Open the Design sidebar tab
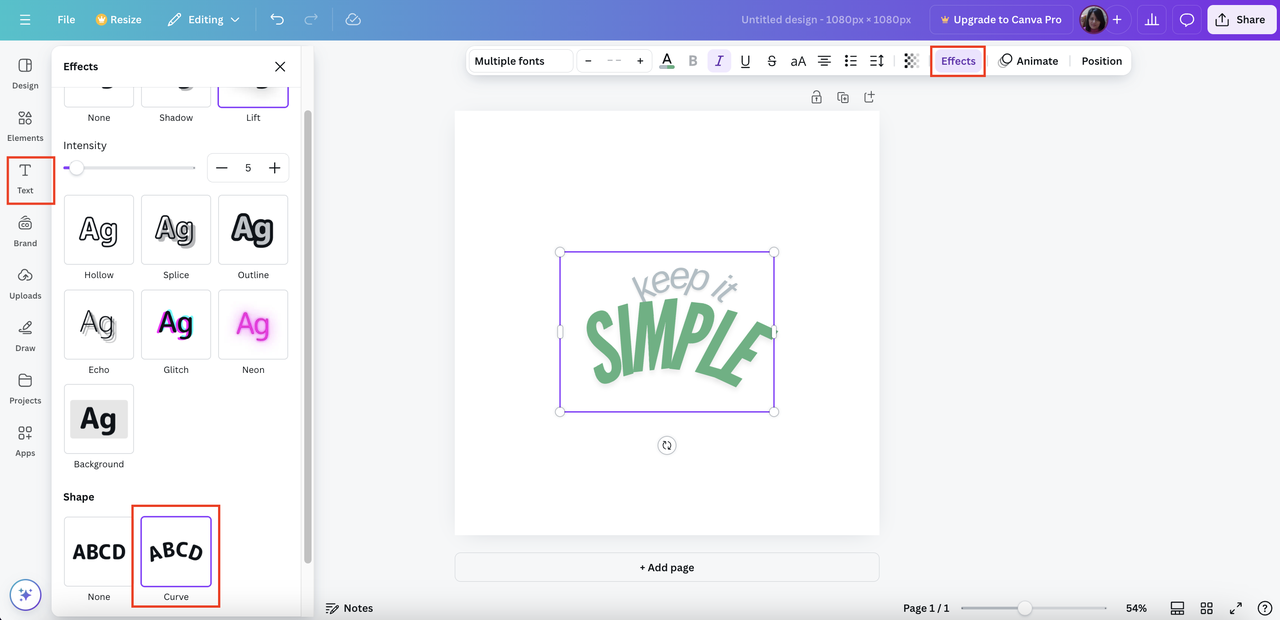This screenshot has height=620, width=1280. [25, 73]
